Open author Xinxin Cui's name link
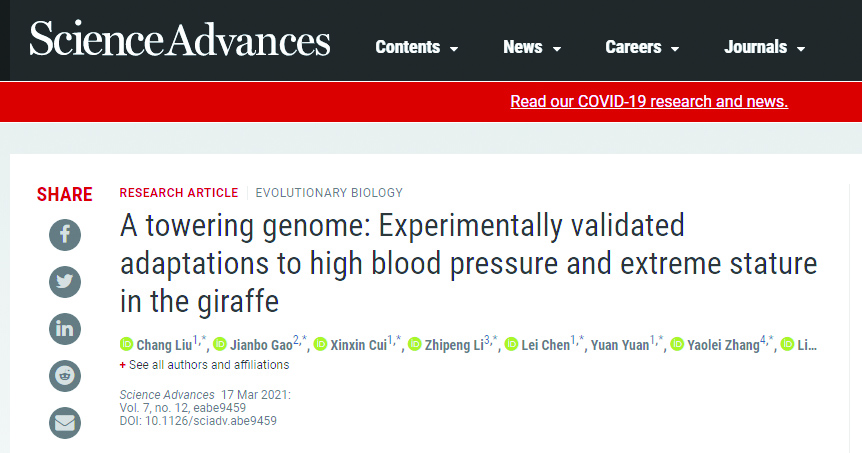 click(358, 345)
